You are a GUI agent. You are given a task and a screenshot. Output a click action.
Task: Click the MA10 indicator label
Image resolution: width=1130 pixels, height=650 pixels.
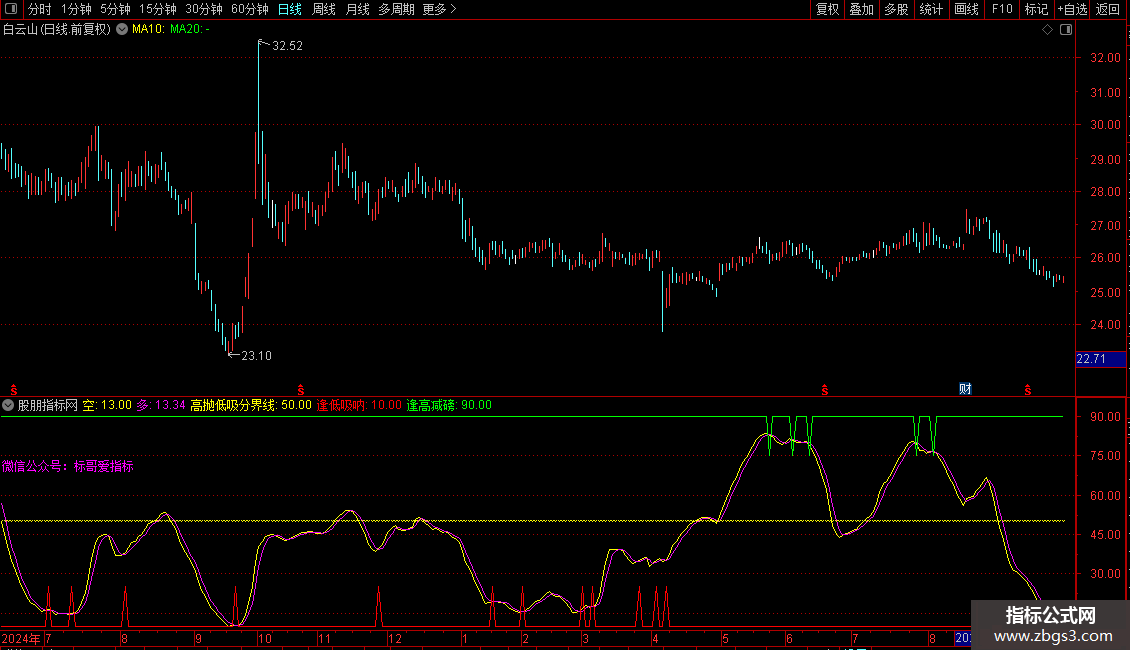coord(148,29)
